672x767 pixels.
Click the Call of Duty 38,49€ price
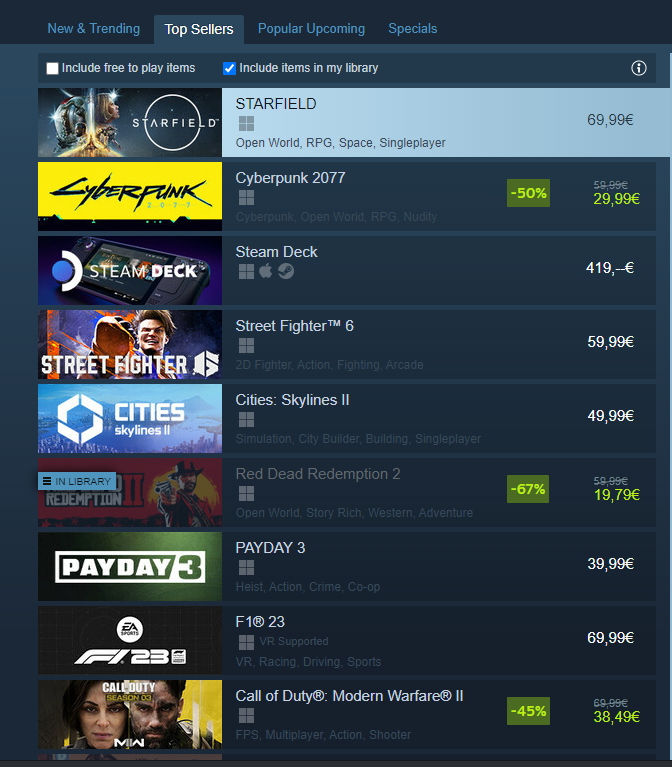point(616,717)
